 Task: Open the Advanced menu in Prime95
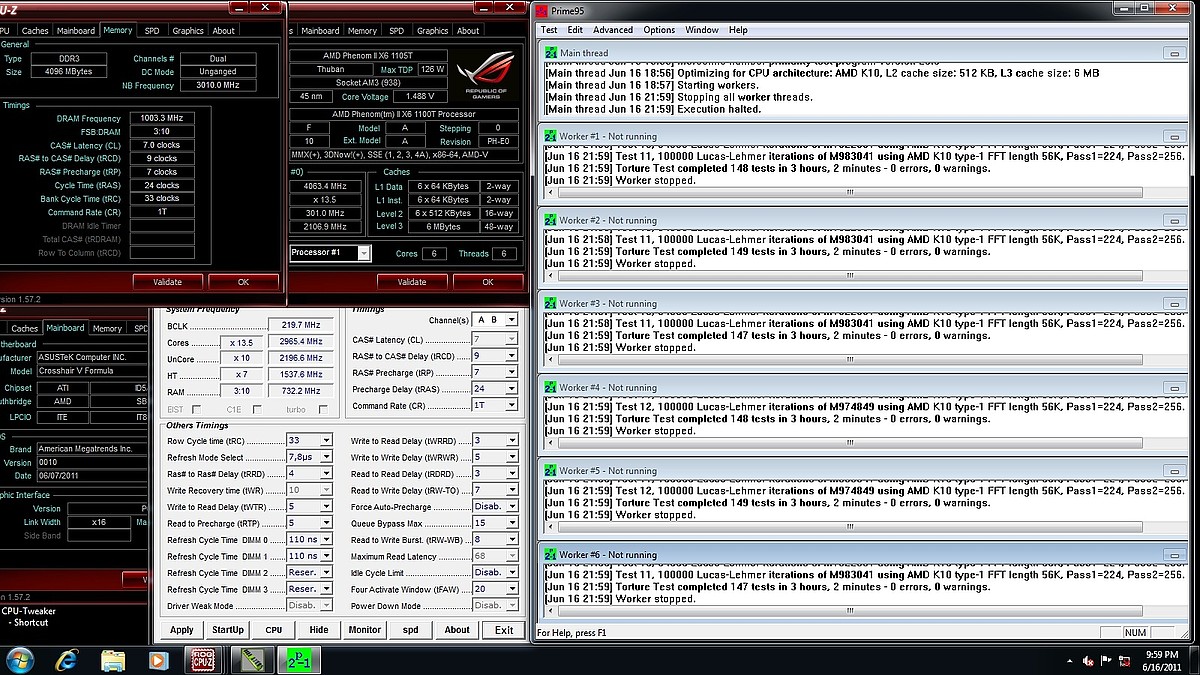(x=613, y=30)
